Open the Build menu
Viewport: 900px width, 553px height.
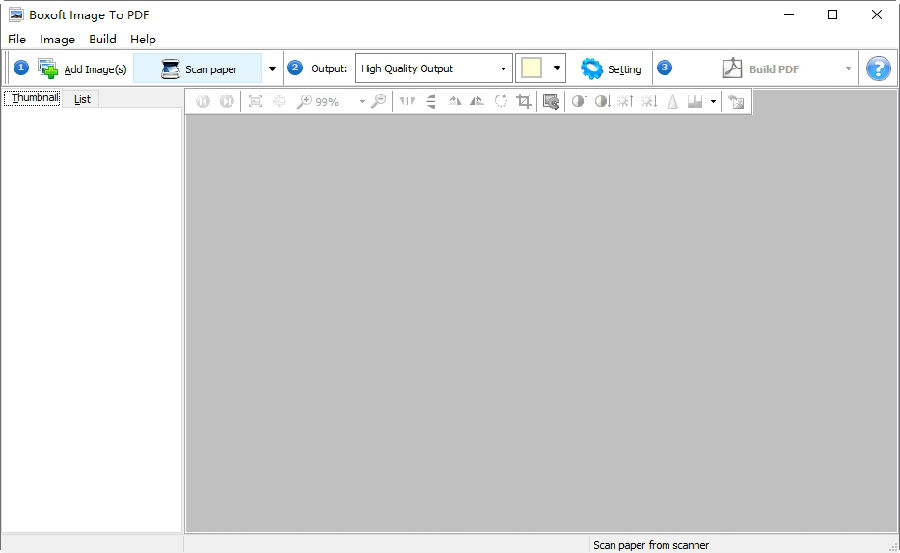click(x=103, y=39)
